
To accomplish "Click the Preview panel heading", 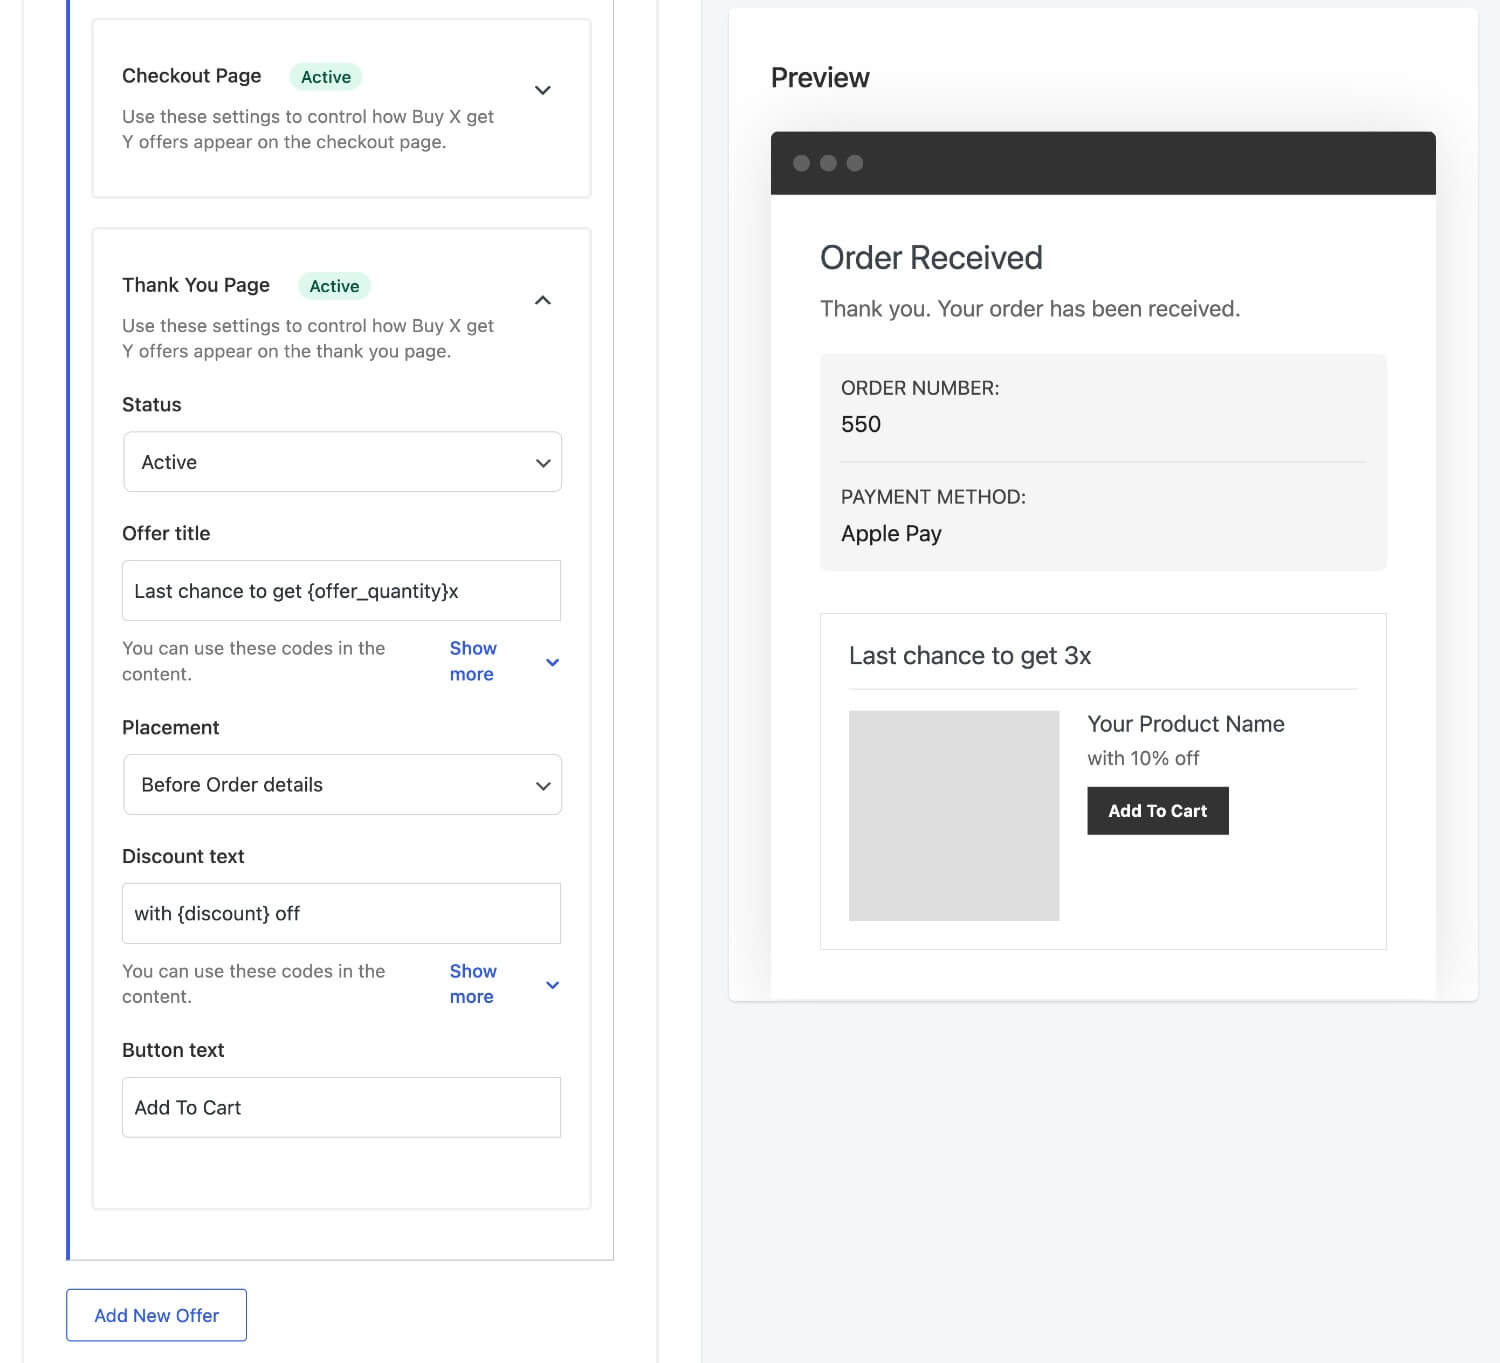I will pyautogui.click(x=820, y=78).
